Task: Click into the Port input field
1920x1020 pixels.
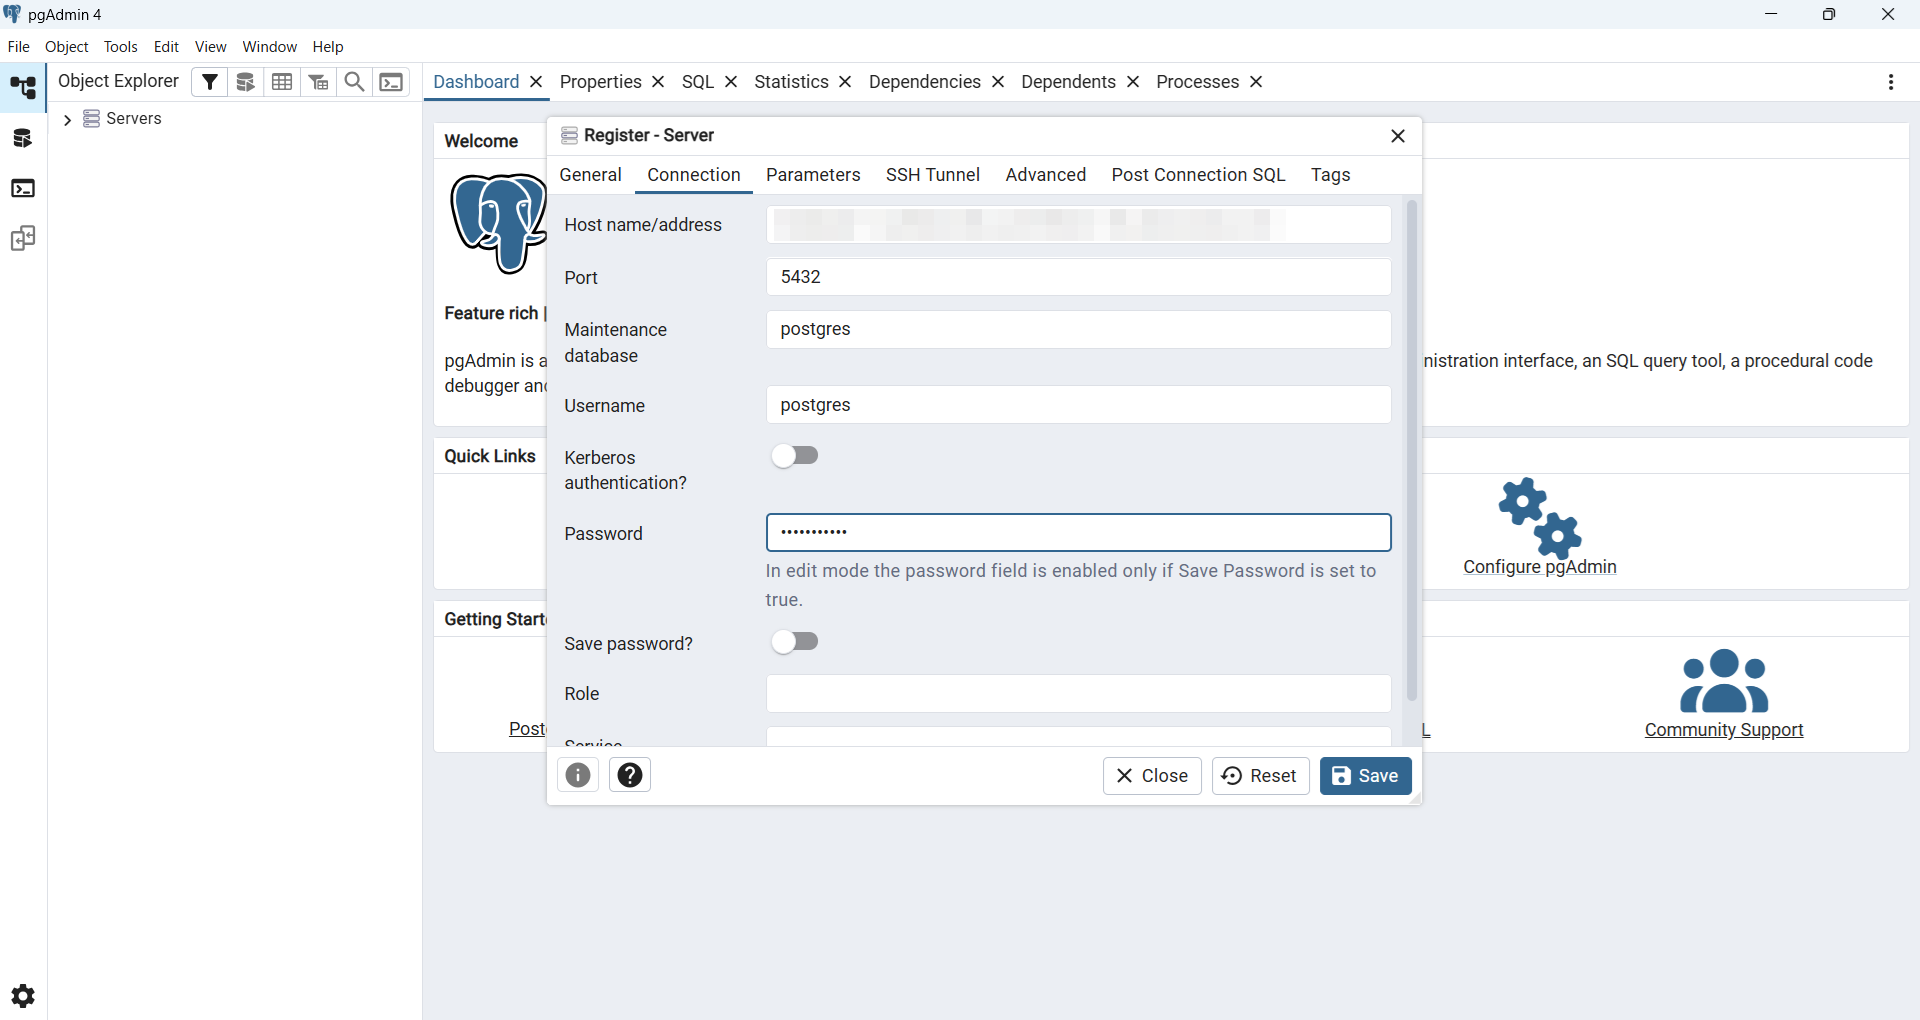Action: pos(1078,277)
